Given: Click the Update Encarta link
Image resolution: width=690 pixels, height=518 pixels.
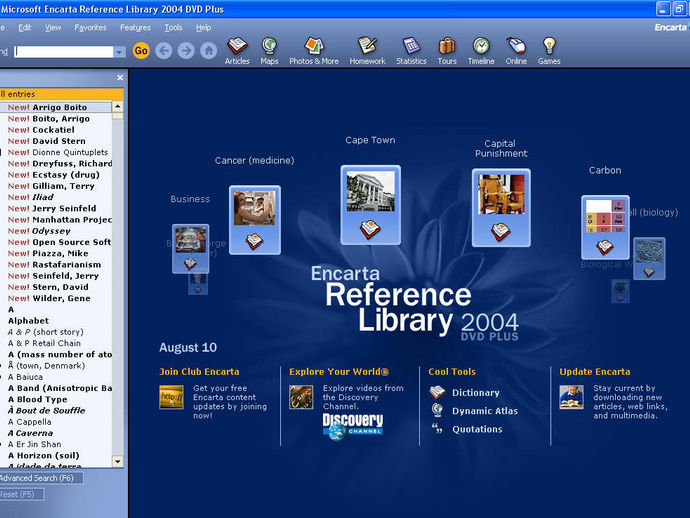Looking at the screenshot, I should (595, 371).
